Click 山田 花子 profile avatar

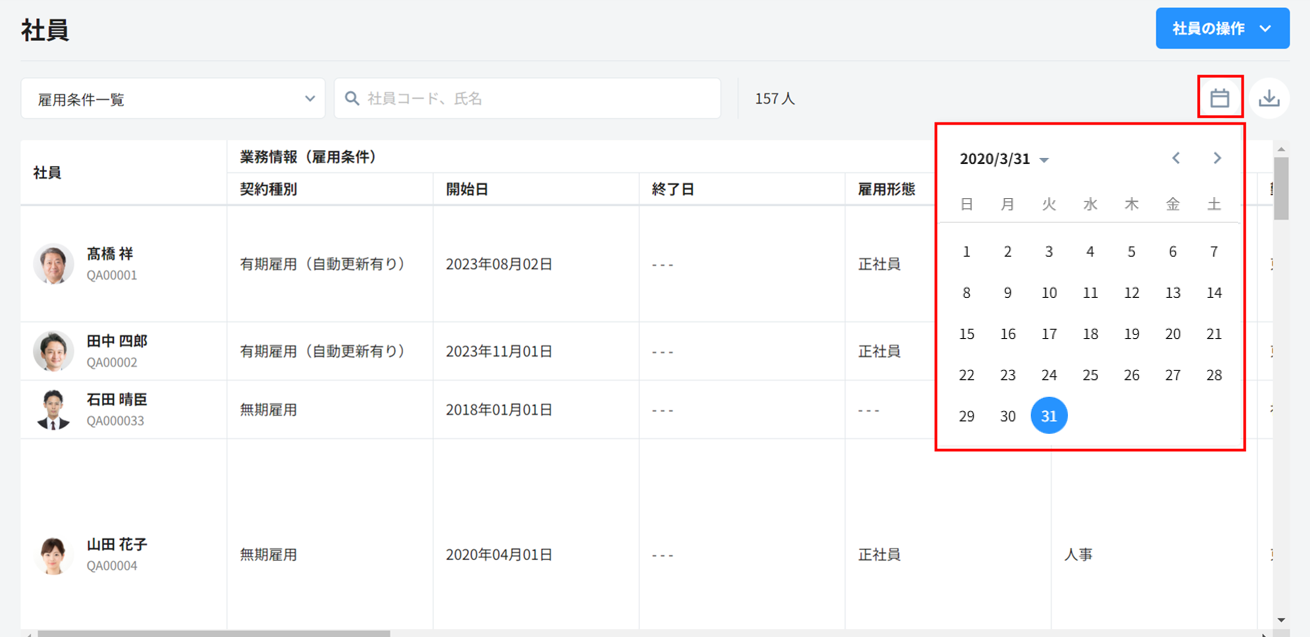[53, 555]
